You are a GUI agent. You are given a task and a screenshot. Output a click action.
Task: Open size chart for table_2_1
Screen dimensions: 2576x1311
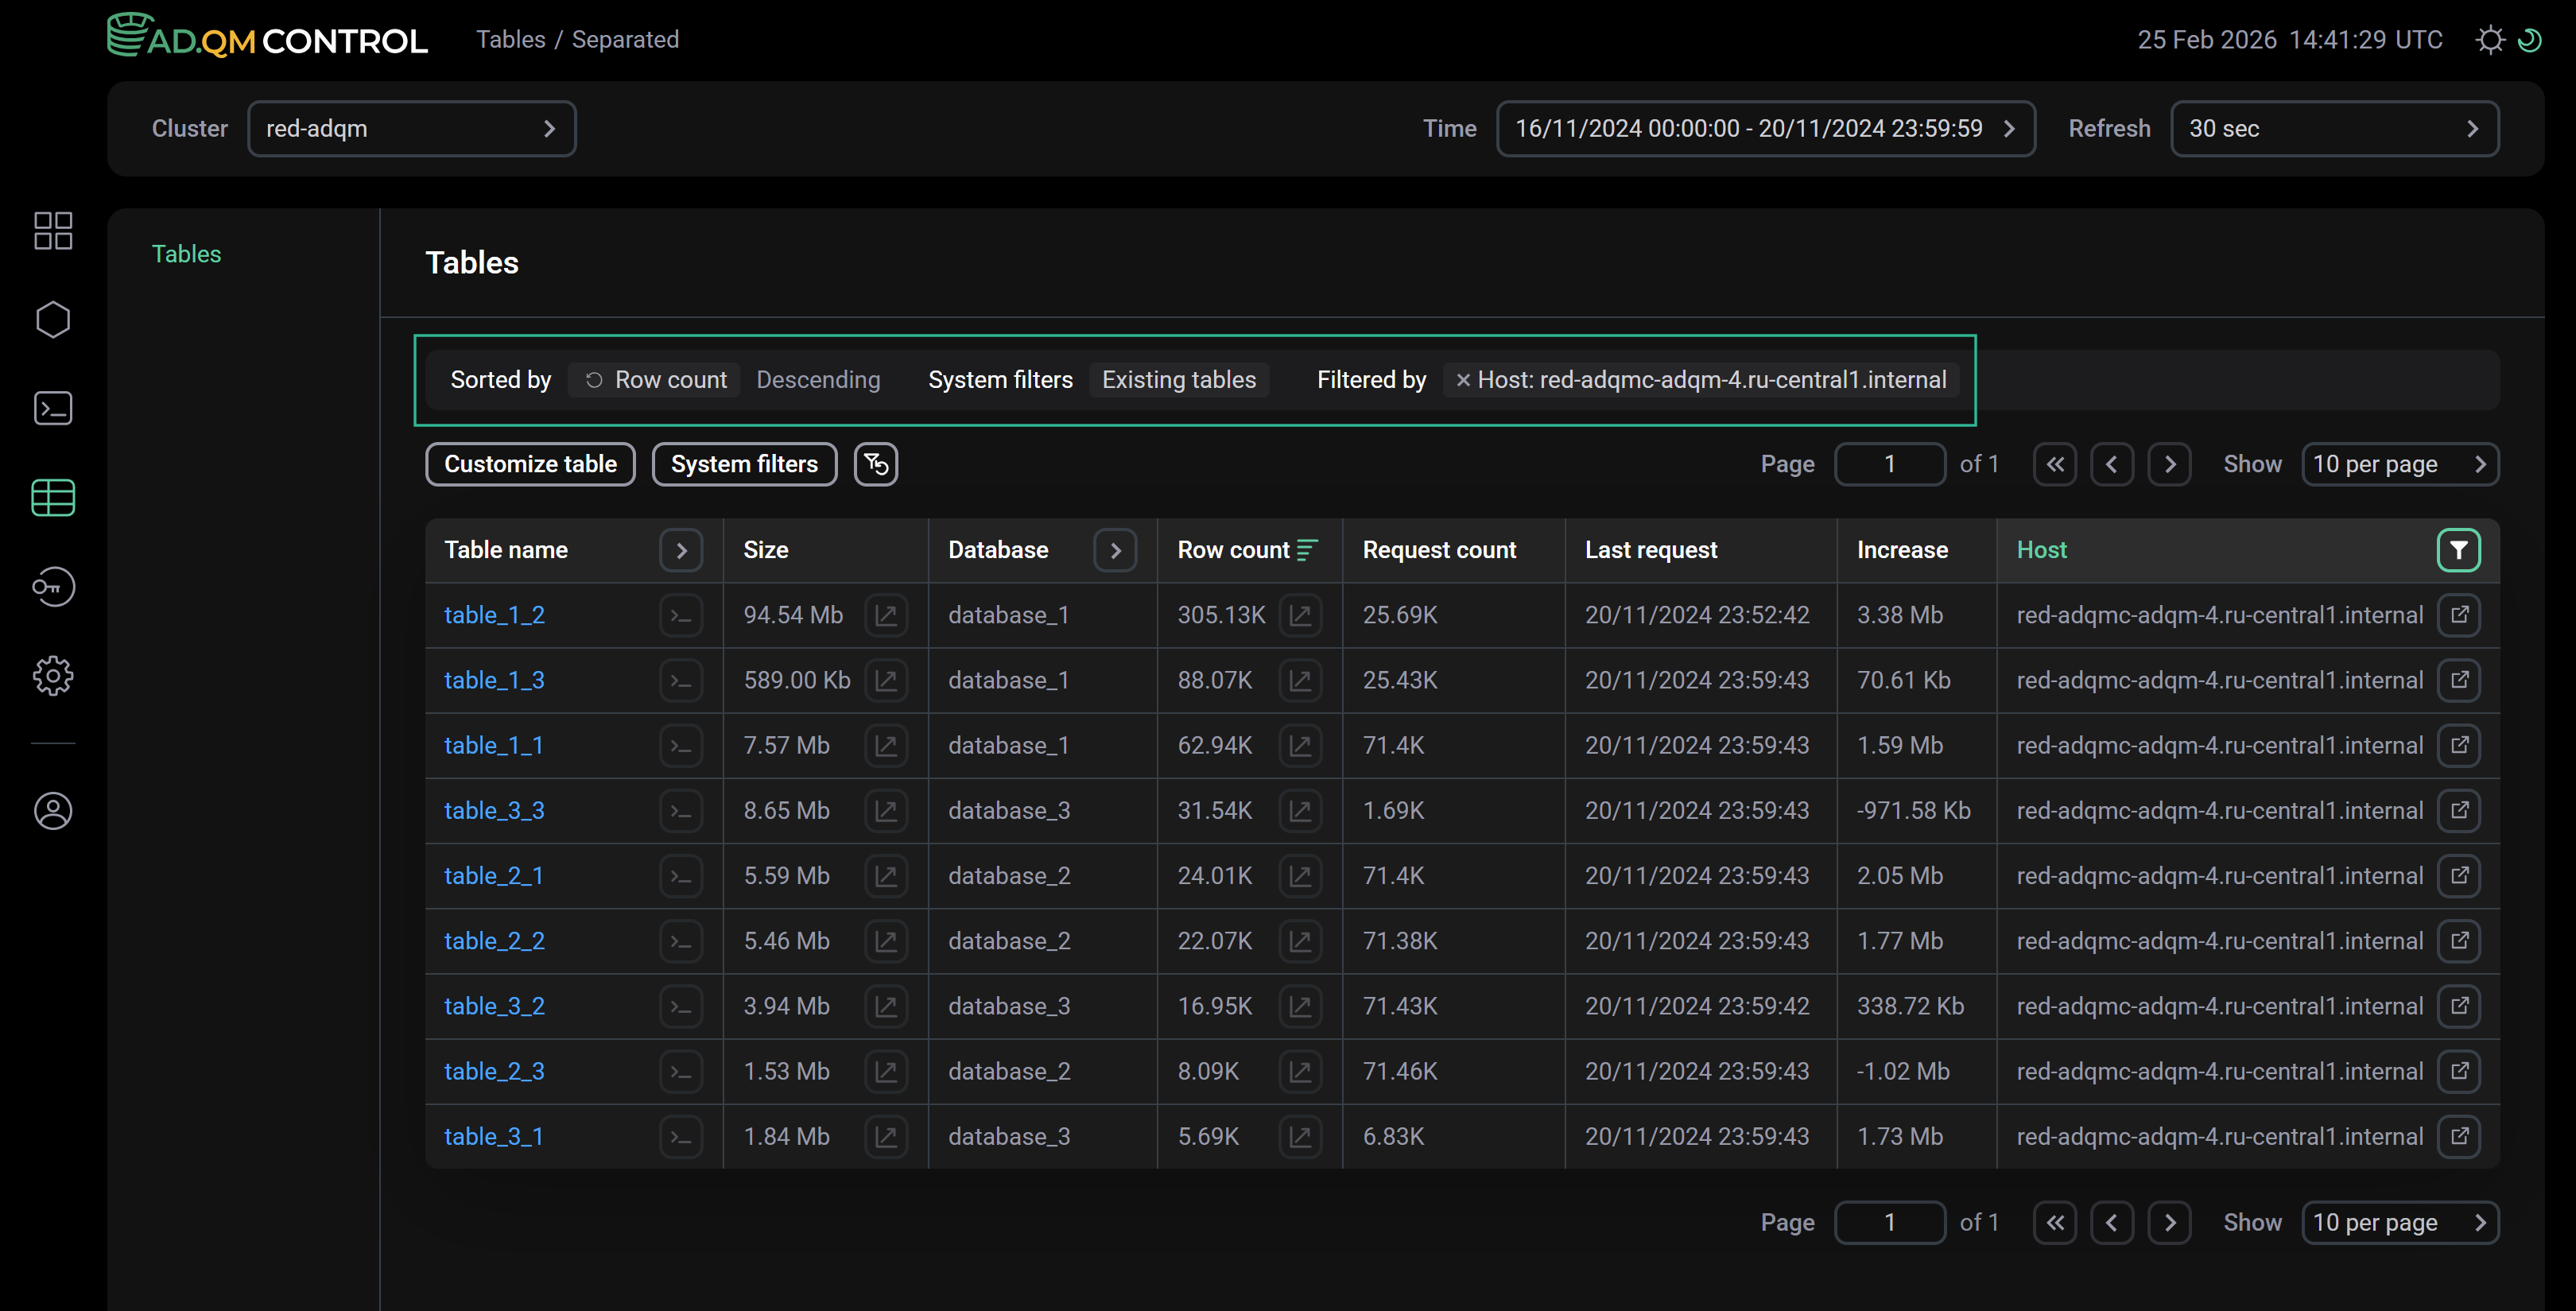tap(886, 876)
